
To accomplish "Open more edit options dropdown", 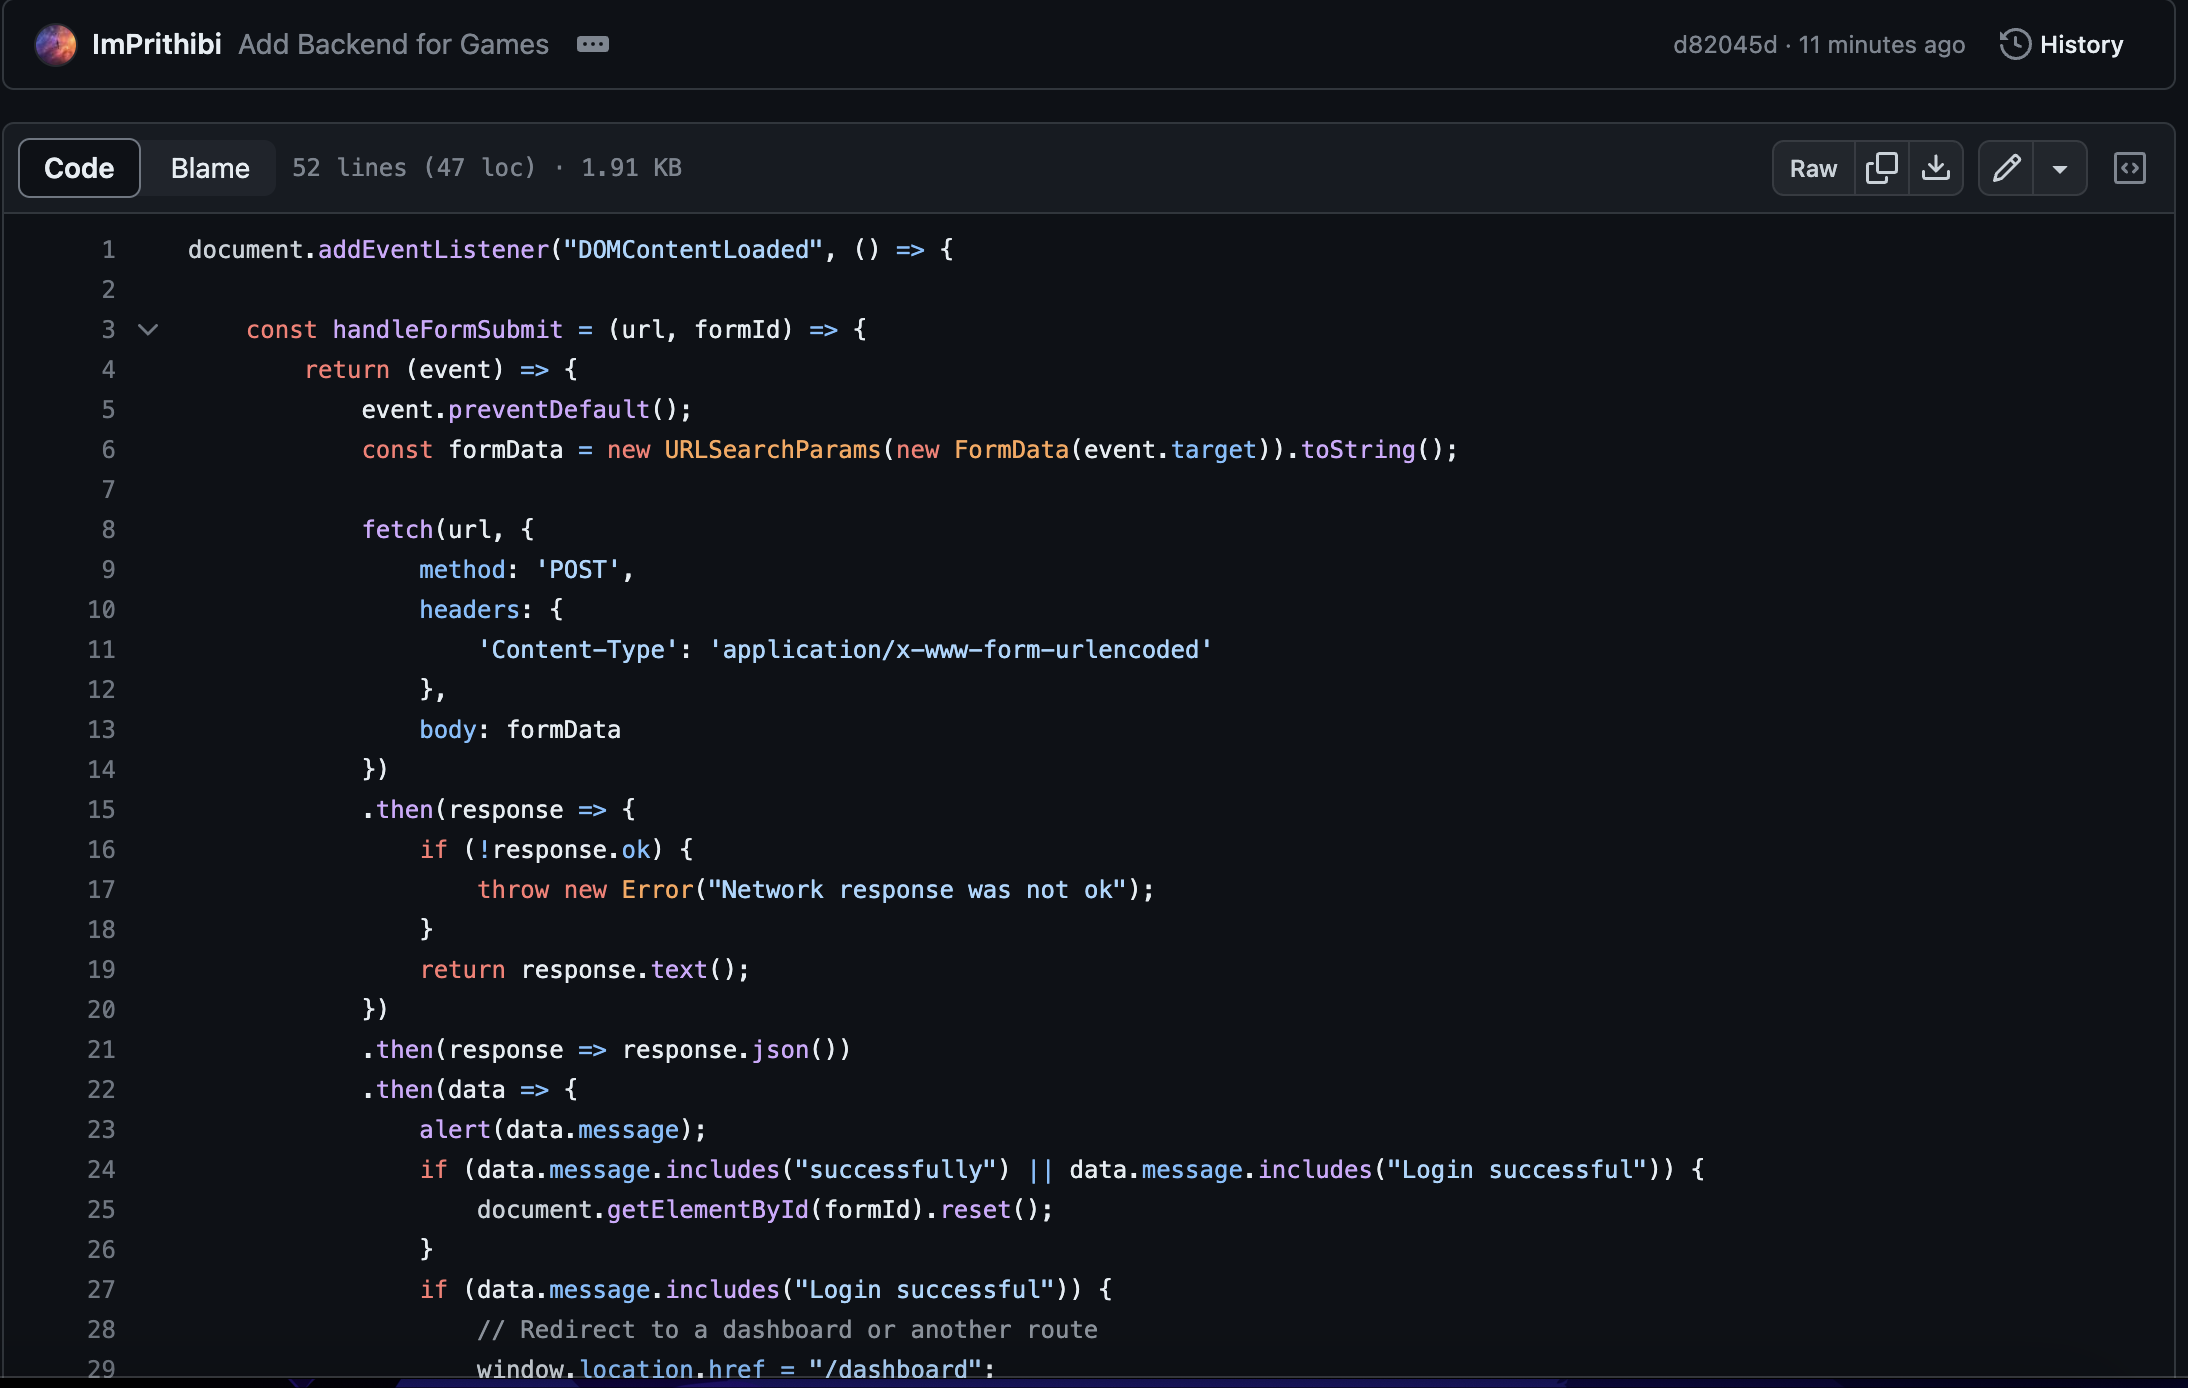I will [x=2060, y=168].
